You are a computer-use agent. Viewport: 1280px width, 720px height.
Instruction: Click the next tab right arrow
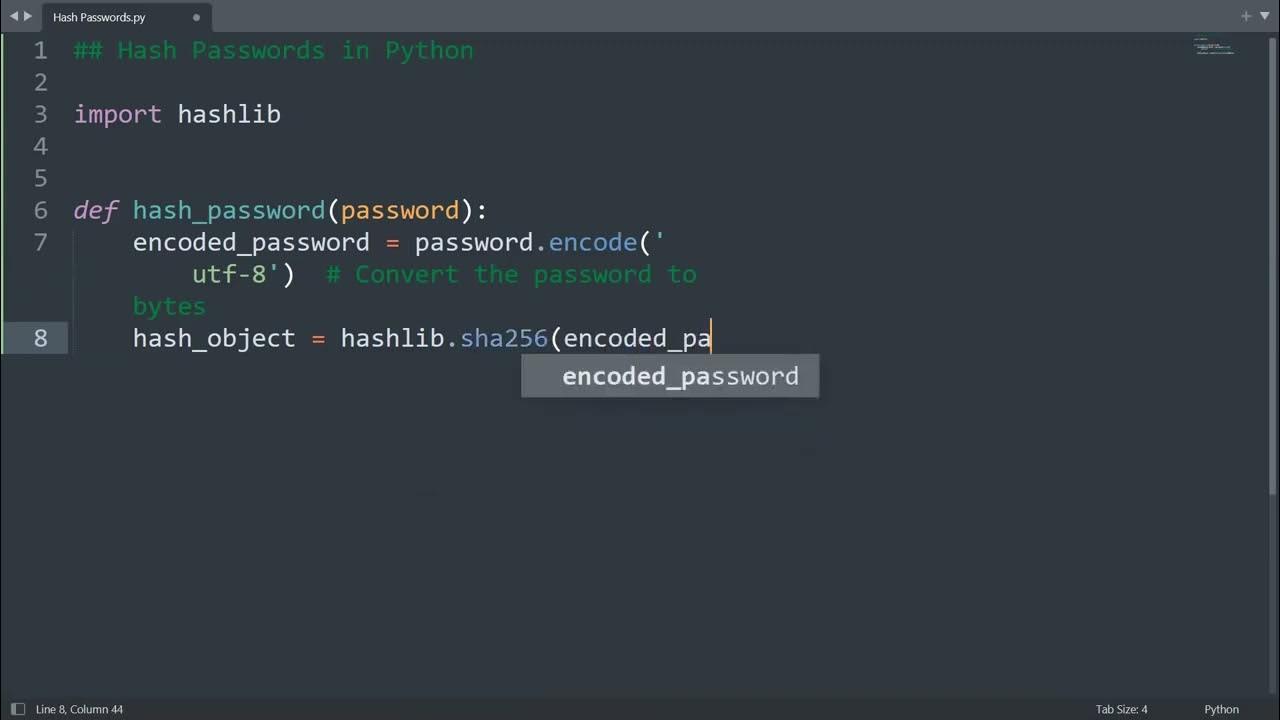(x=27, y=17)
